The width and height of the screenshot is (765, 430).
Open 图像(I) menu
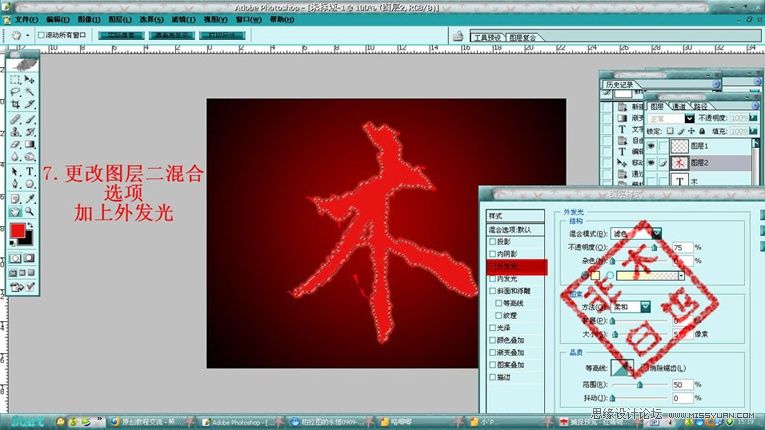click(x=89, y=20)
